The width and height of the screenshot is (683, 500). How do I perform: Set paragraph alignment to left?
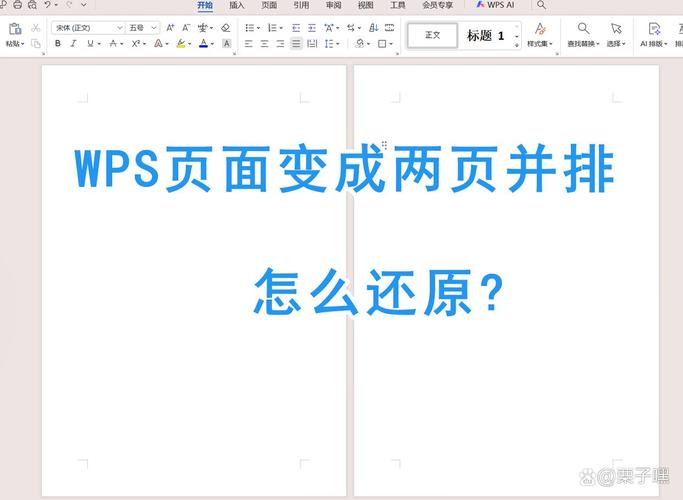249,44
